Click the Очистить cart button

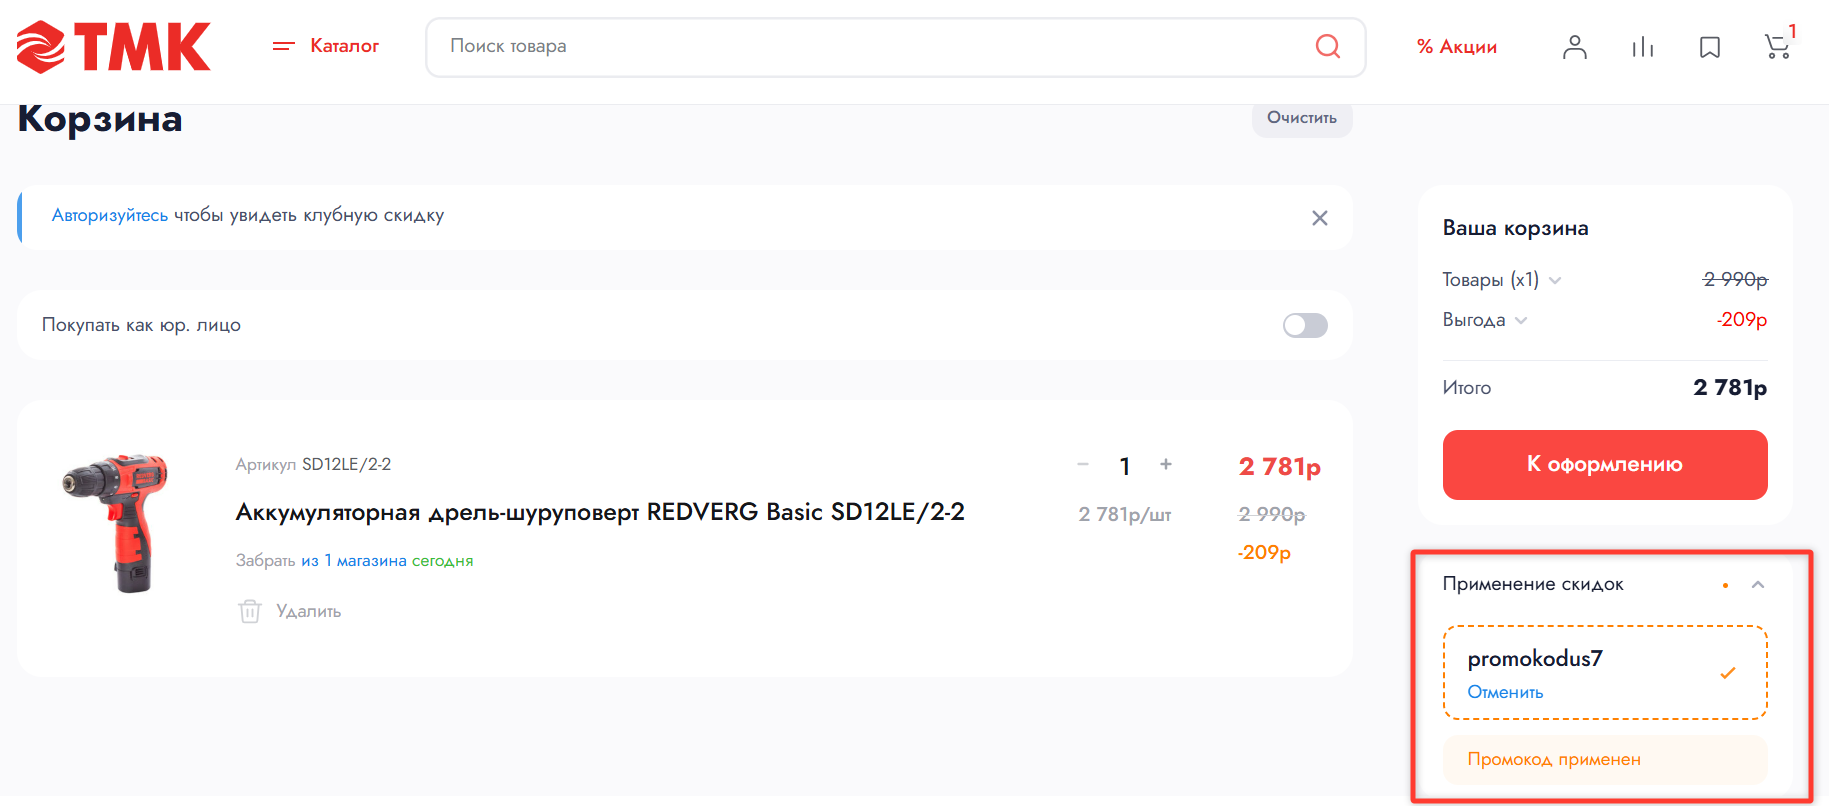1302,118
